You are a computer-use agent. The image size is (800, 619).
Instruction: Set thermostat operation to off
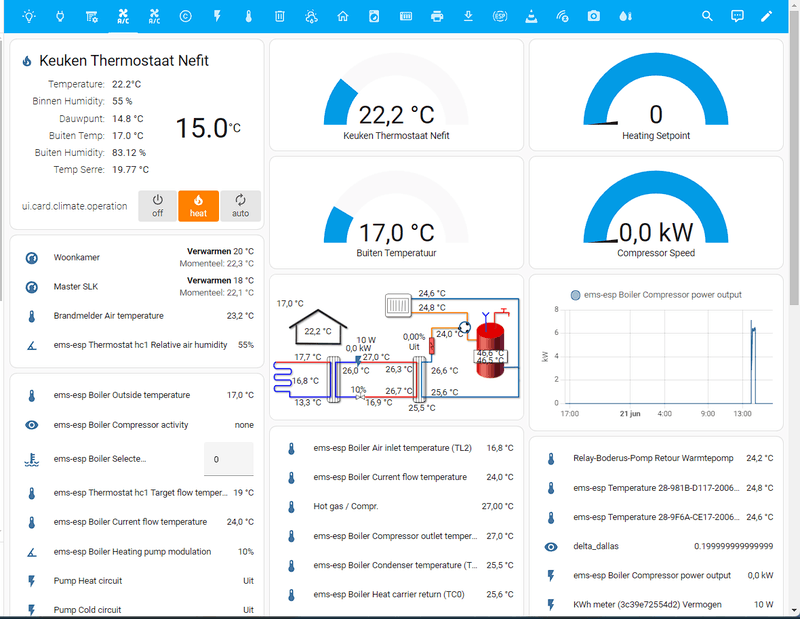(158, 206)
